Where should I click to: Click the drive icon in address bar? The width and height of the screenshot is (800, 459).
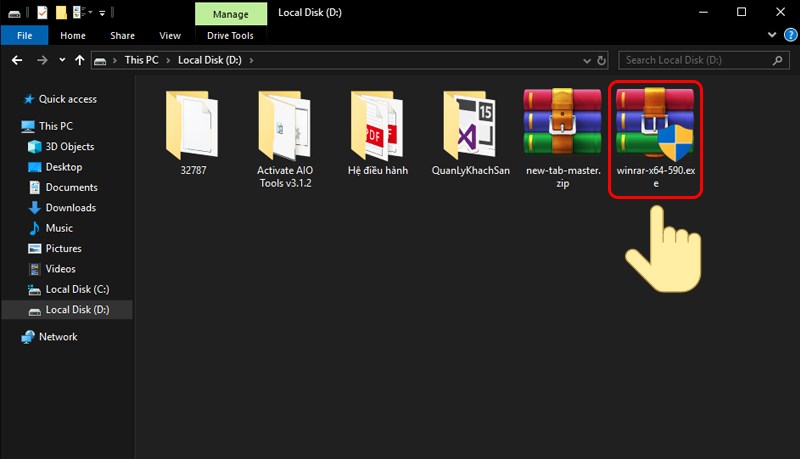100,61
